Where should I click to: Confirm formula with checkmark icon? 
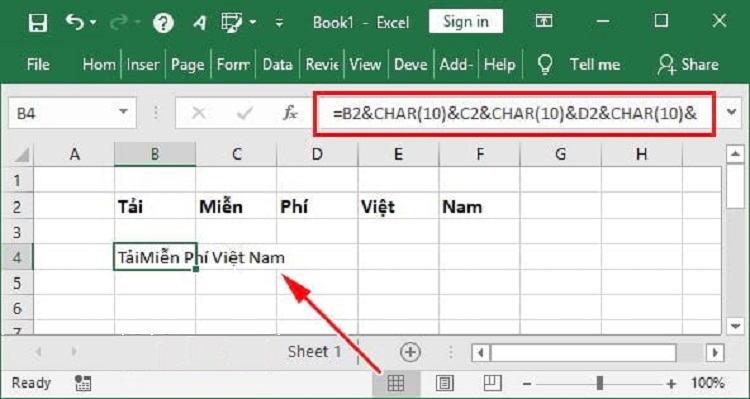click(x=245, y=113)
